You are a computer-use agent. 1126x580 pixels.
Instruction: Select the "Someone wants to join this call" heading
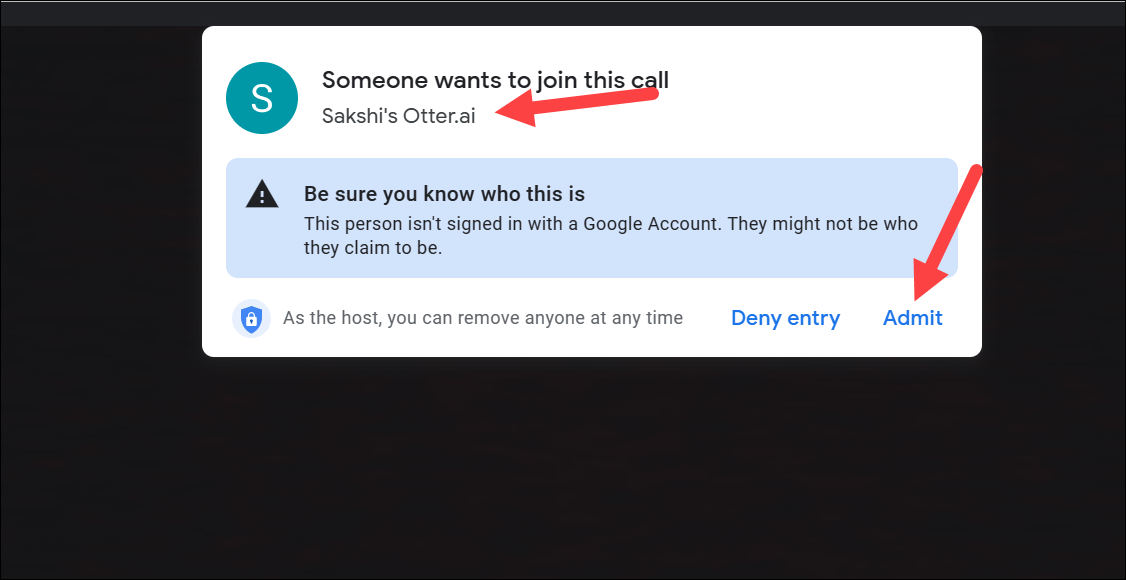pyautogui.click(x=495, y=80)
